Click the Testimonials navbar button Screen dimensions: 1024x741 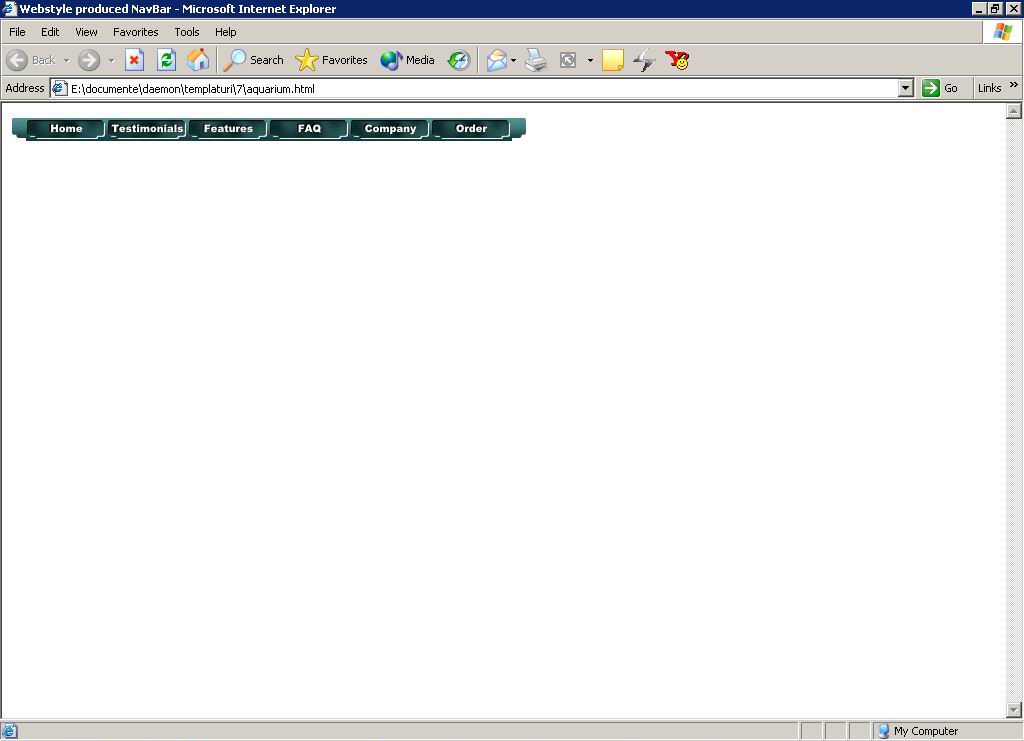(147, 129)
